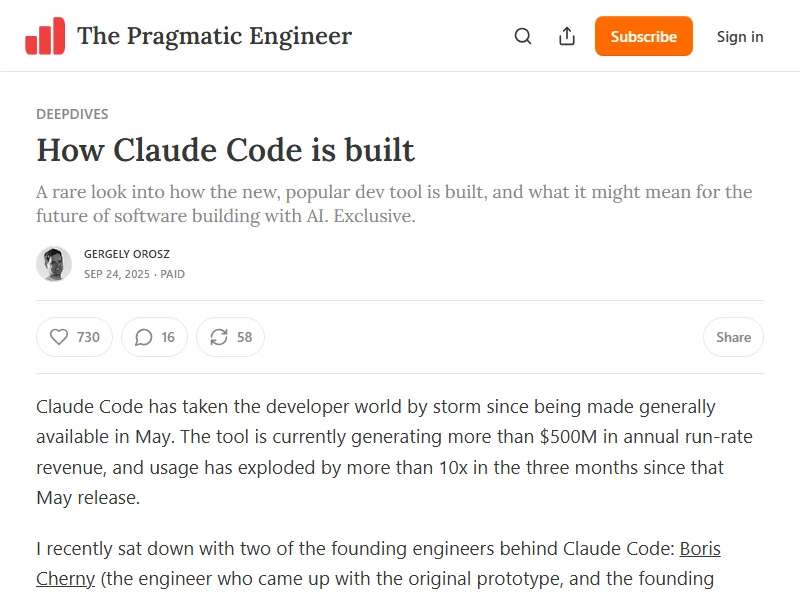Image resolution: width=800 pixels, height=600 pixels.
Task: Click The Pragmatic Engineer title text
Action: 214,37
